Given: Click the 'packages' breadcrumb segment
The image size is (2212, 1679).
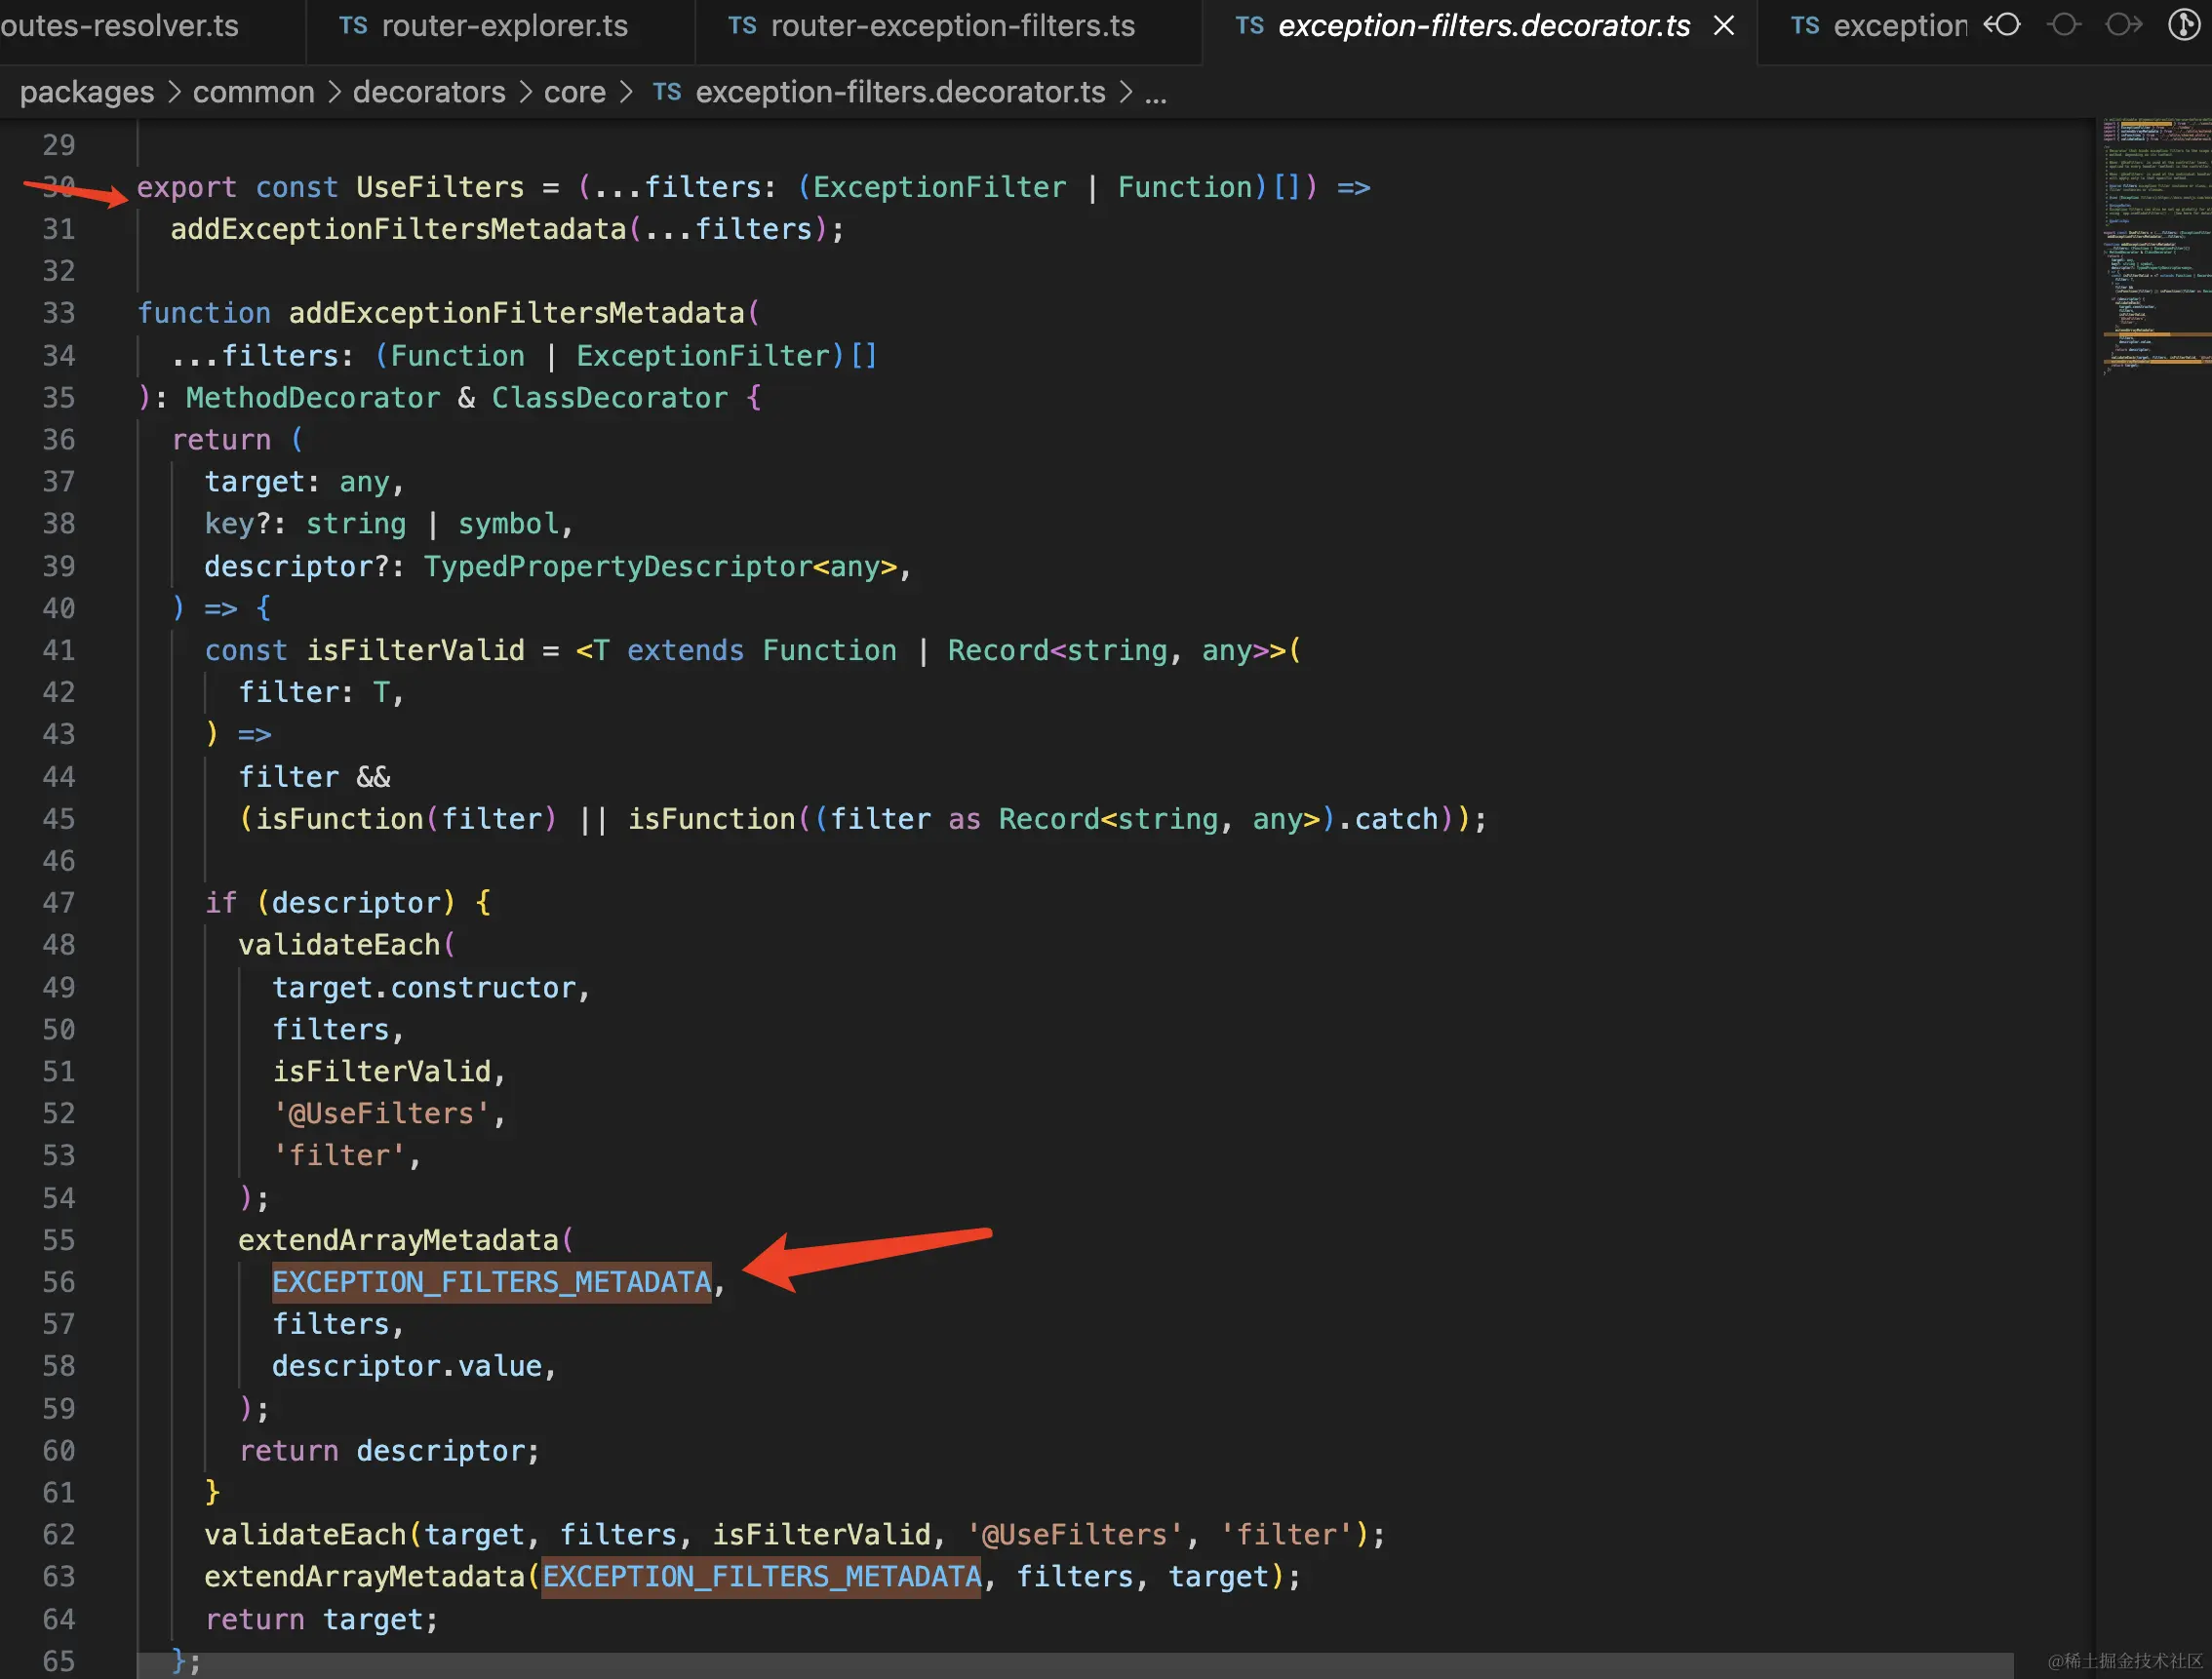Looking at the screenshot, I should tap(87, 92).
